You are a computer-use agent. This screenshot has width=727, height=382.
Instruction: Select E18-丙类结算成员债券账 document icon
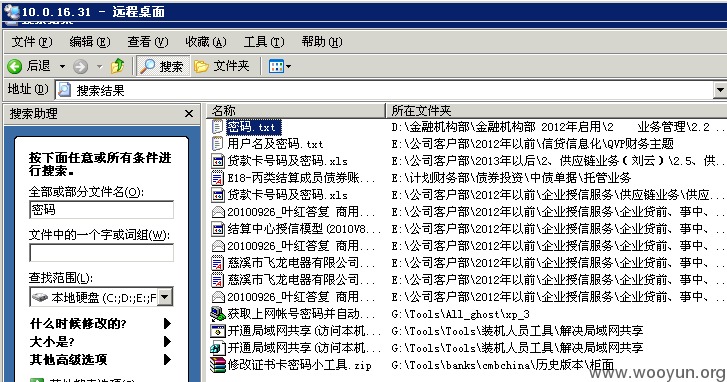tap(217, 178)
